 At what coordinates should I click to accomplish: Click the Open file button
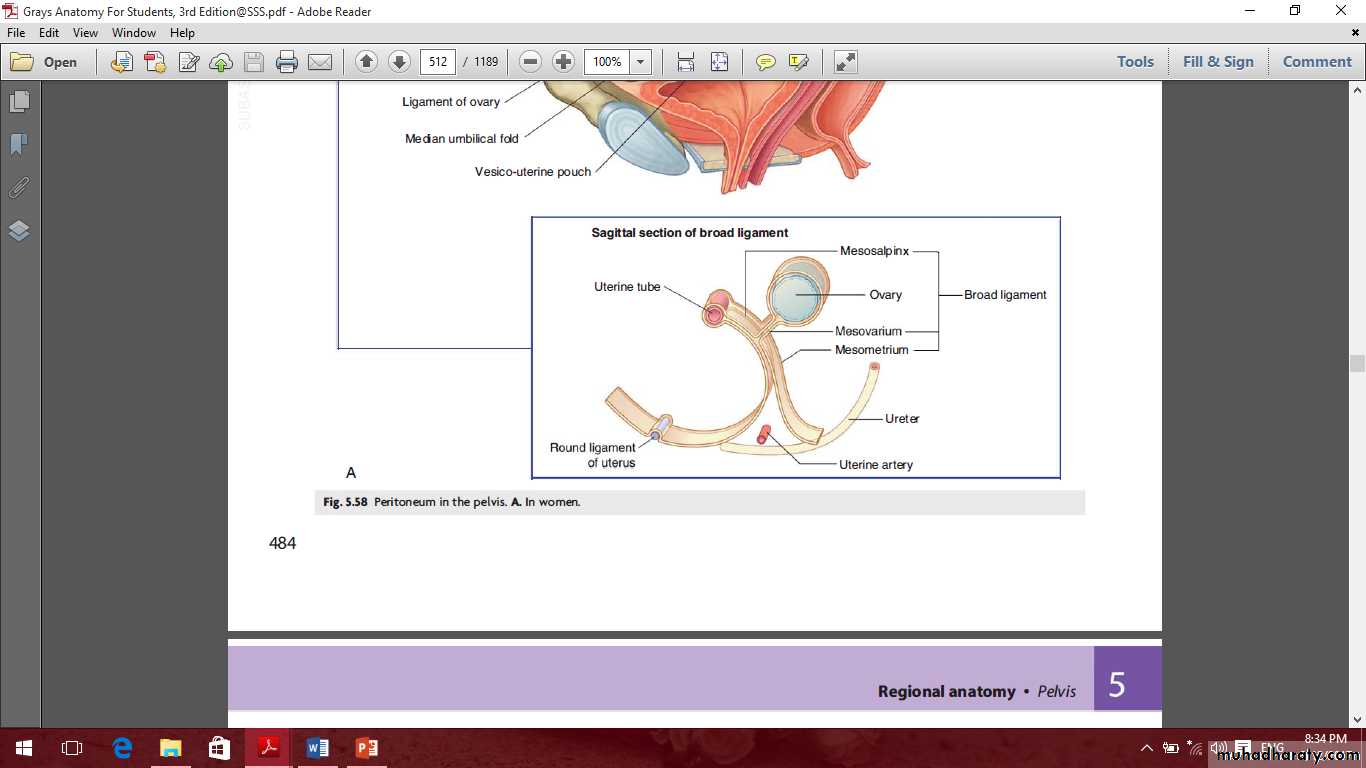44,62
